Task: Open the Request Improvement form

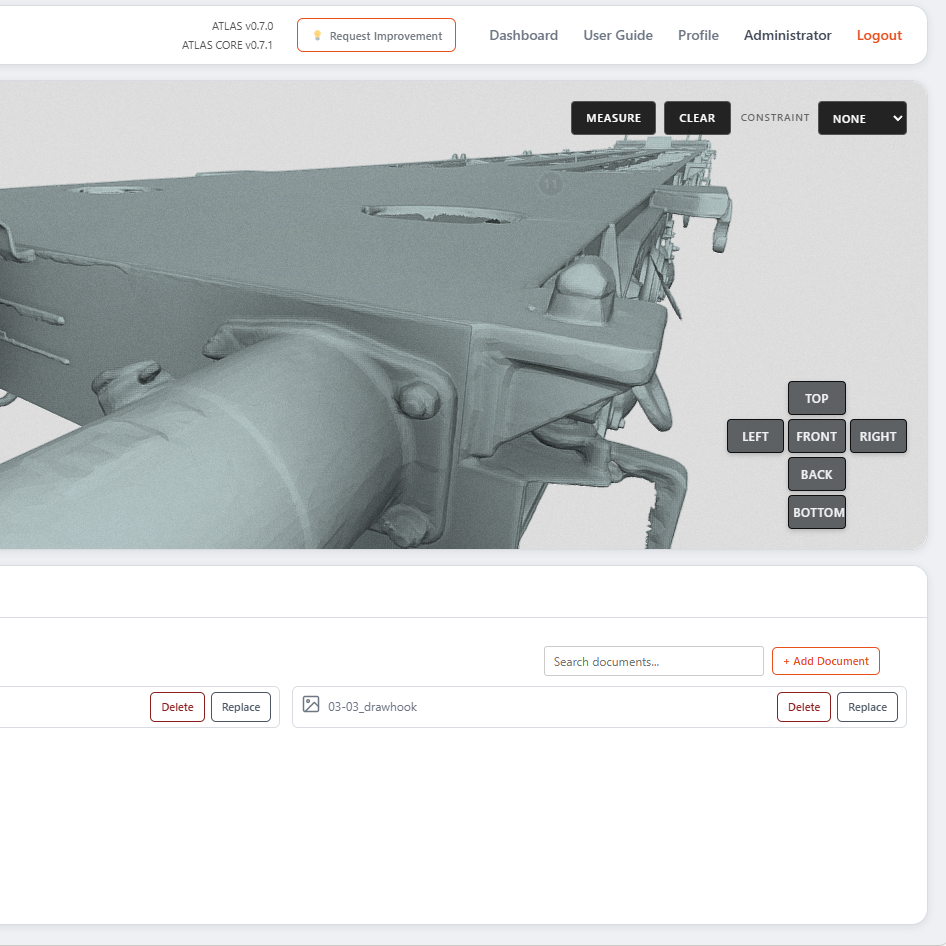Action: tap(376, 36)
